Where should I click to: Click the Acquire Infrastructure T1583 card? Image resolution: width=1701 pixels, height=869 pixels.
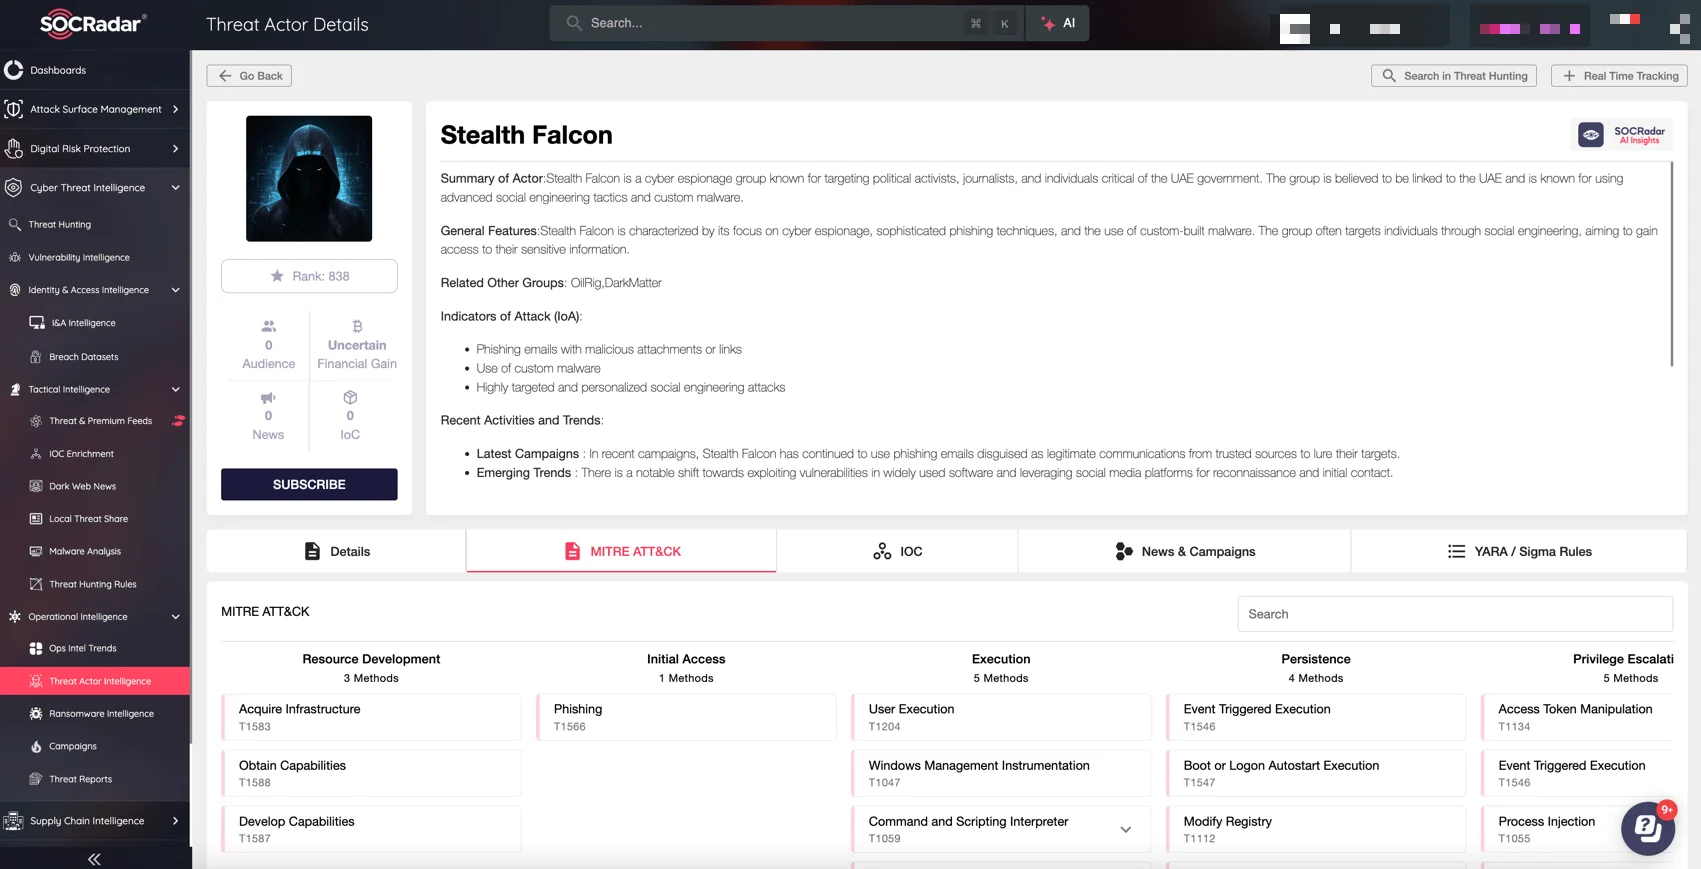tap(371, 717)
